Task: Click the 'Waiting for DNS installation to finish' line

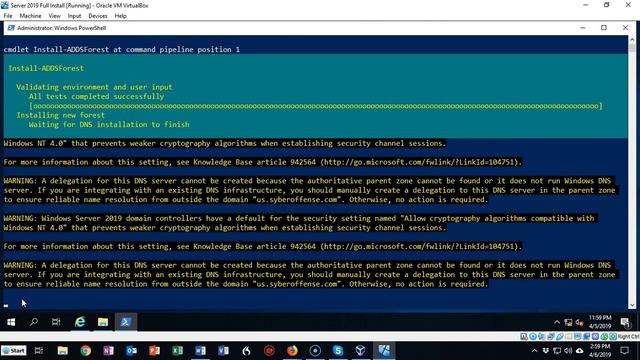Action: pyautogui.click(x=109, y=124)
